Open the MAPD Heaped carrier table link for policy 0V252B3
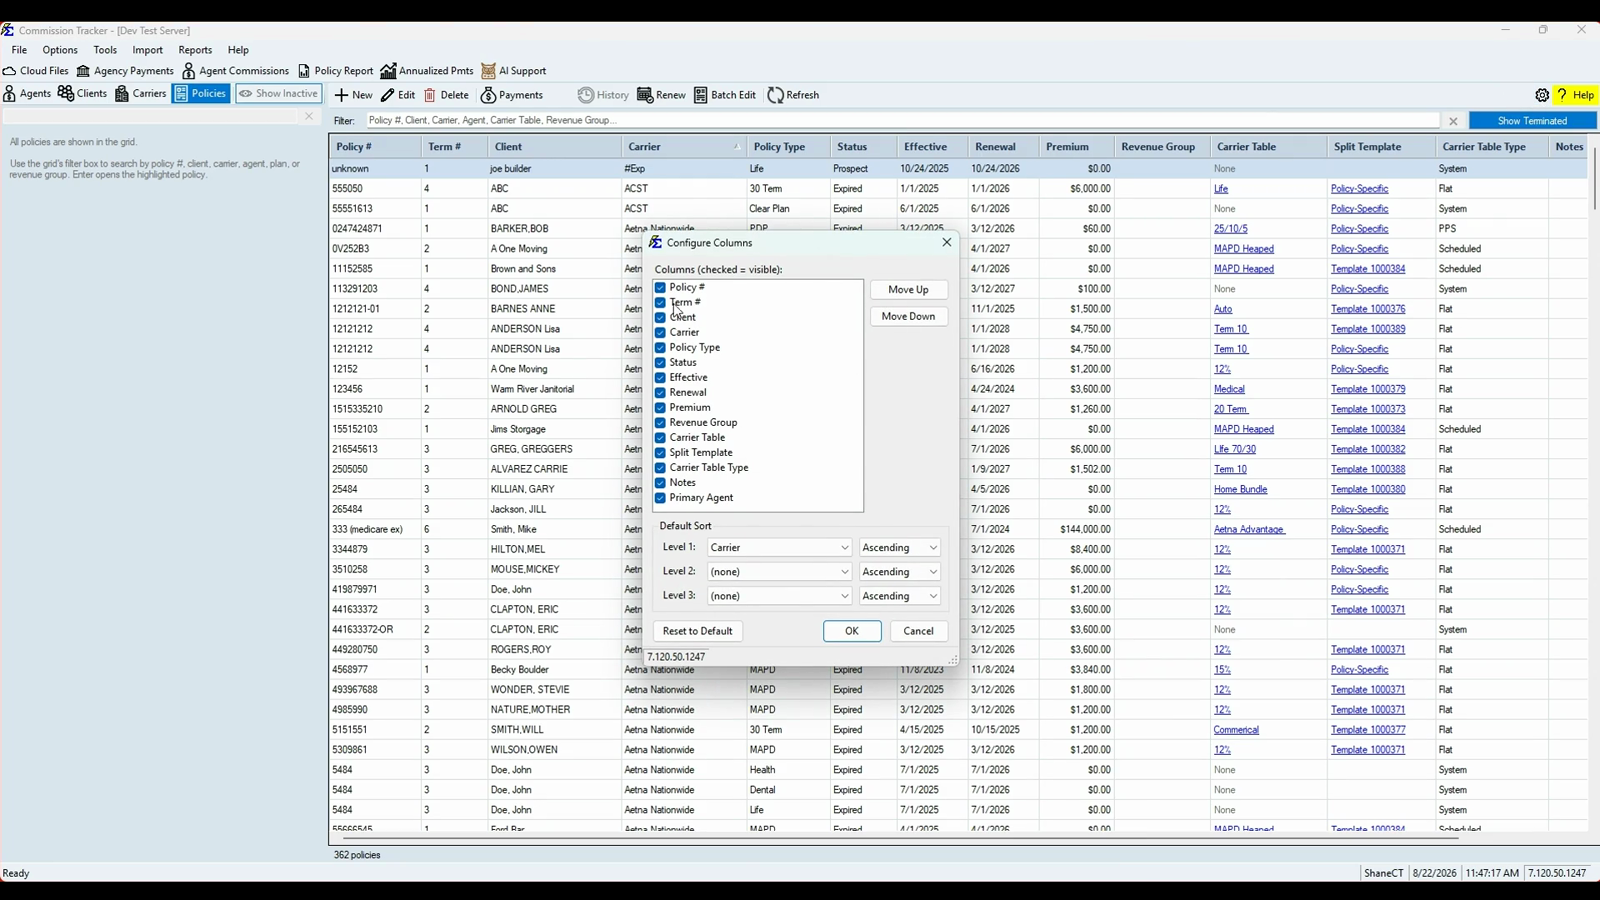The width and height of the screenshot is (1600, 900). [1244, 249]
